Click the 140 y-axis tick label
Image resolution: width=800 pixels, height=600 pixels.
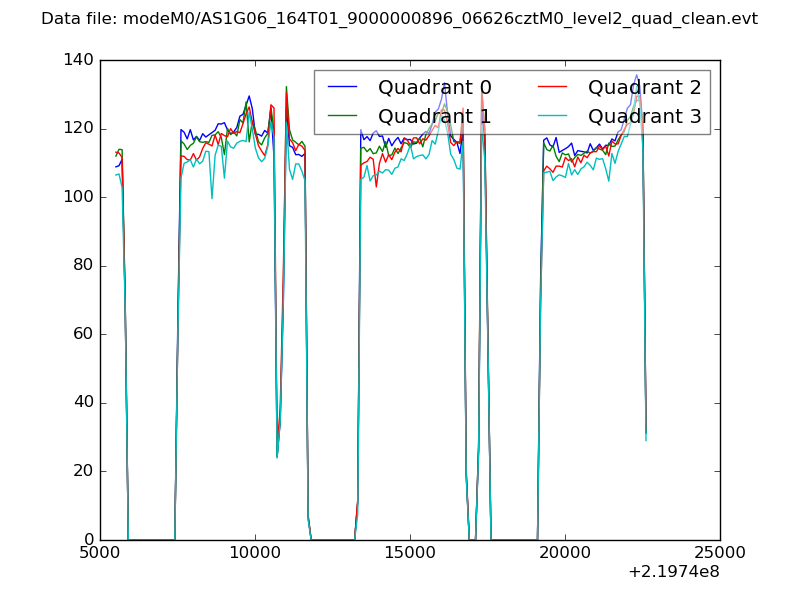pos(80,60)
